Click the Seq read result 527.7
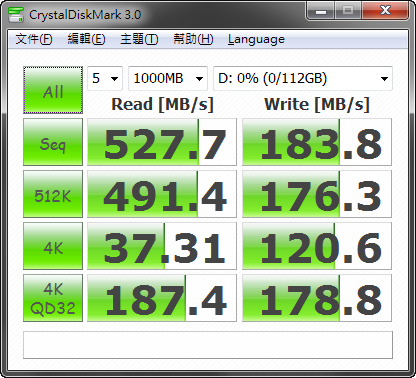Viewport: 416px width, 378px height. (x=162, y=142)
